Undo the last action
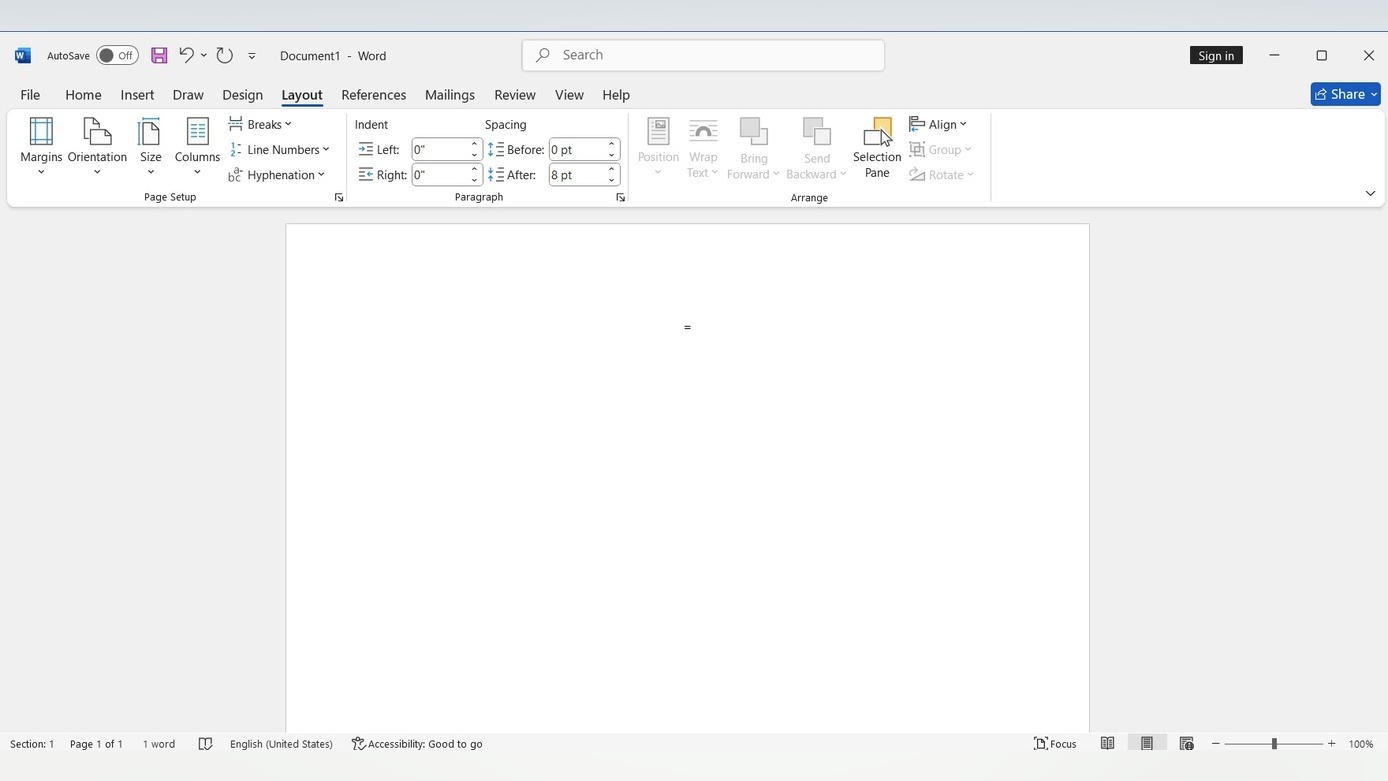This screenshot has width=1388, height=781. tap(186, 55)
